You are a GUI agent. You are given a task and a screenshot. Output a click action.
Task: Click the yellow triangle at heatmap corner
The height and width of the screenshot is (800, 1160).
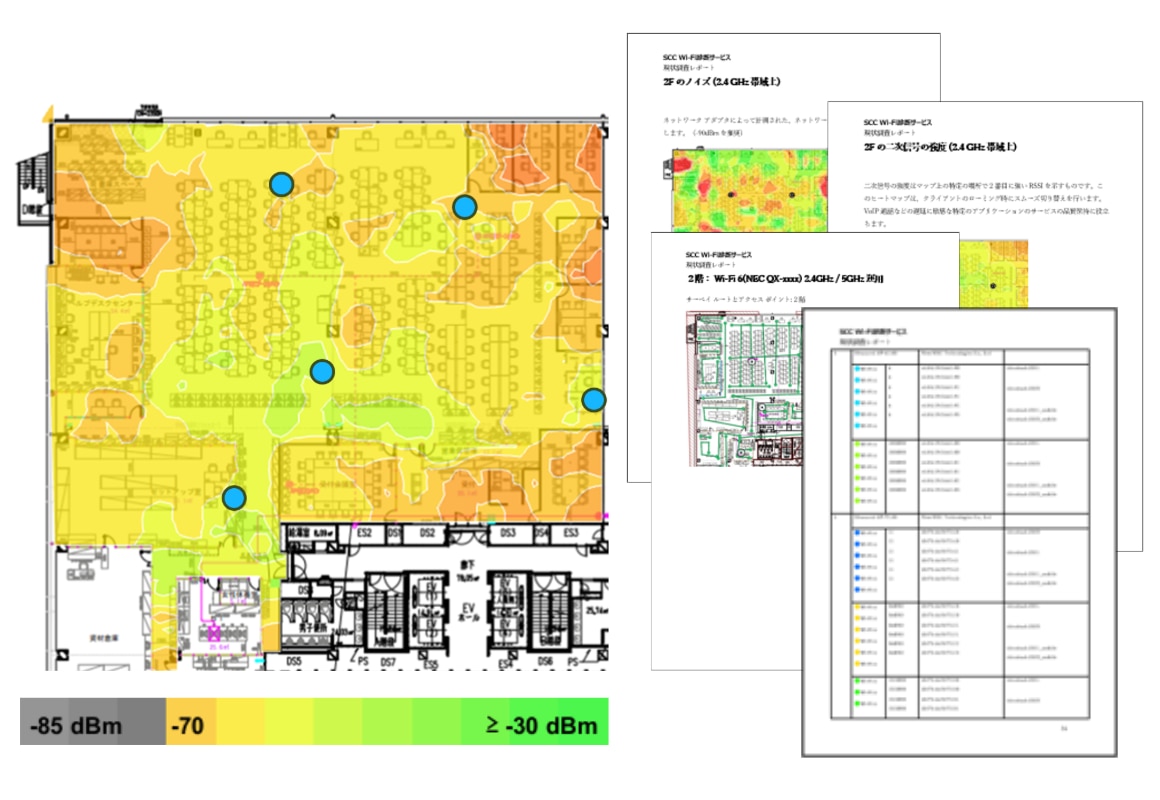47,115
